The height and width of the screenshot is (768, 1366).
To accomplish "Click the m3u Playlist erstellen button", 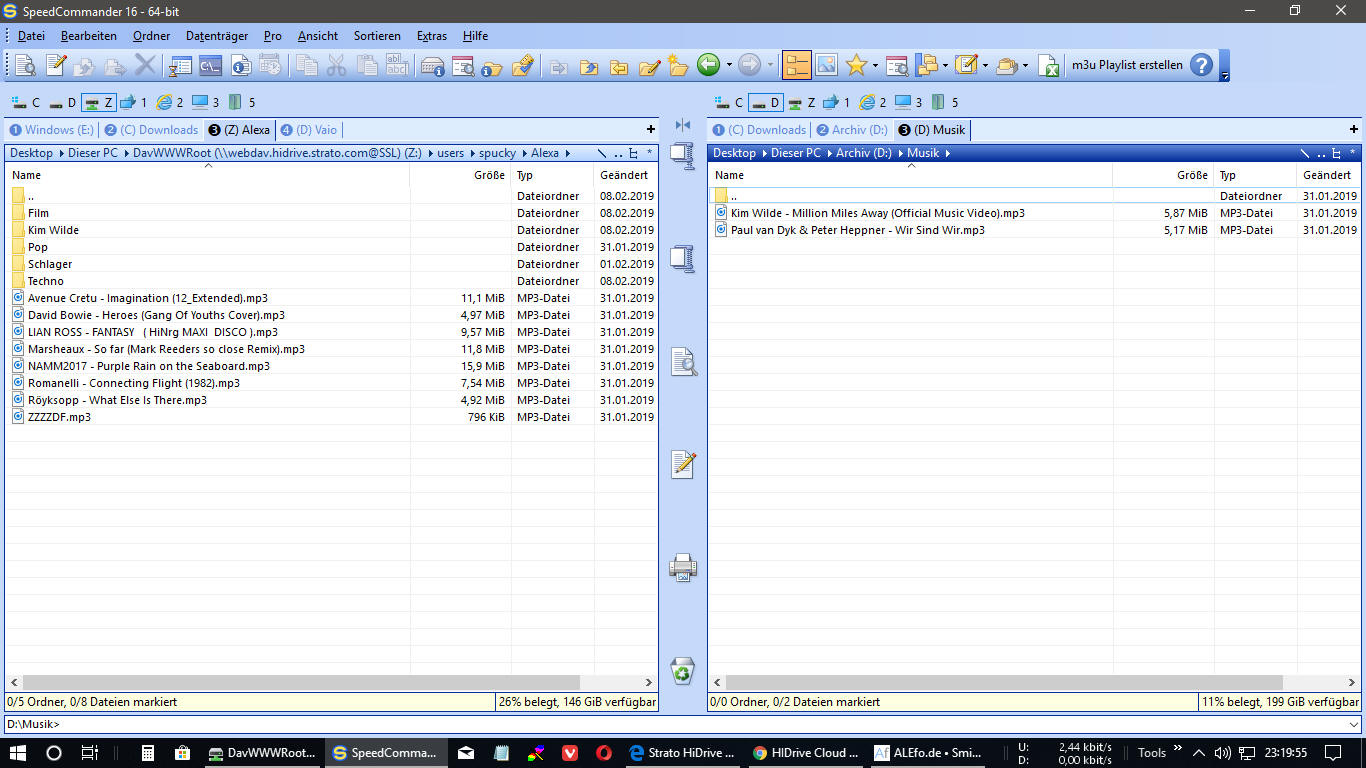I will pos(1126,66).
